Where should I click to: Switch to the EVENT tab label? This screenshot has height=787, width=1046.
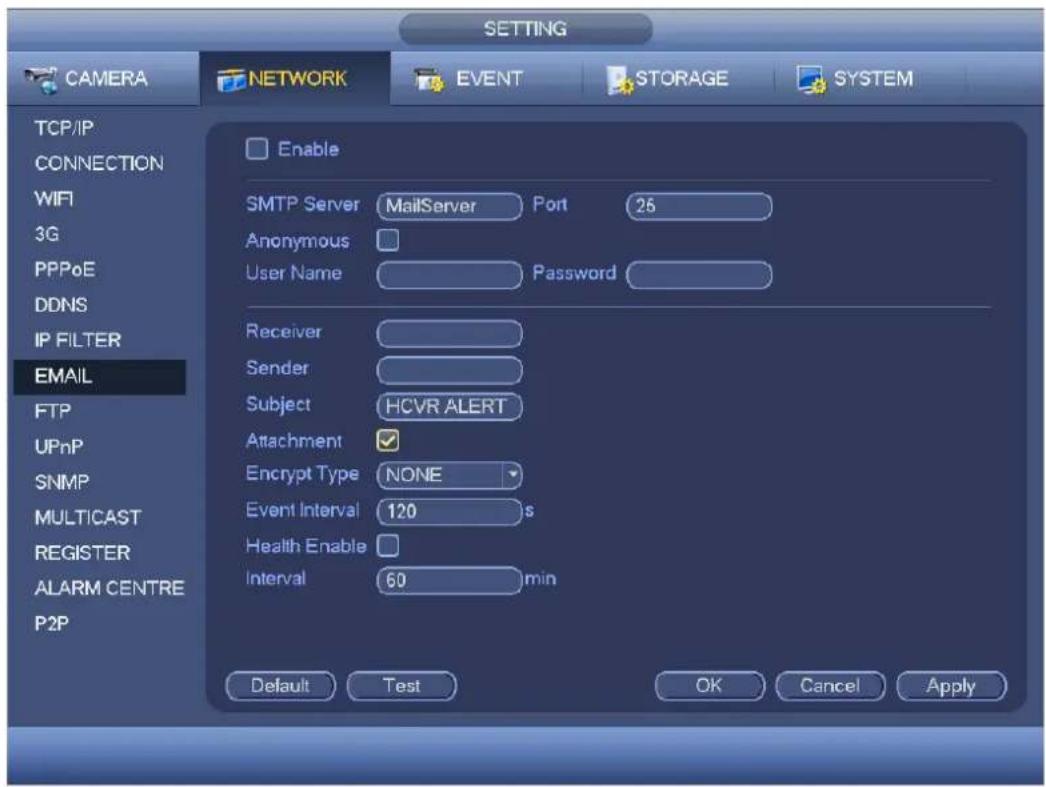click(489, 79)
